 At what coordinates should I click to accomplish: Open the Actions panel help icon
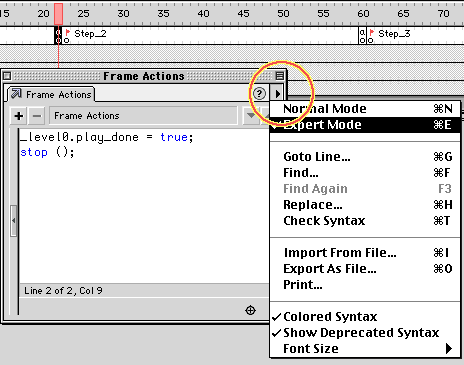point(259,94)
